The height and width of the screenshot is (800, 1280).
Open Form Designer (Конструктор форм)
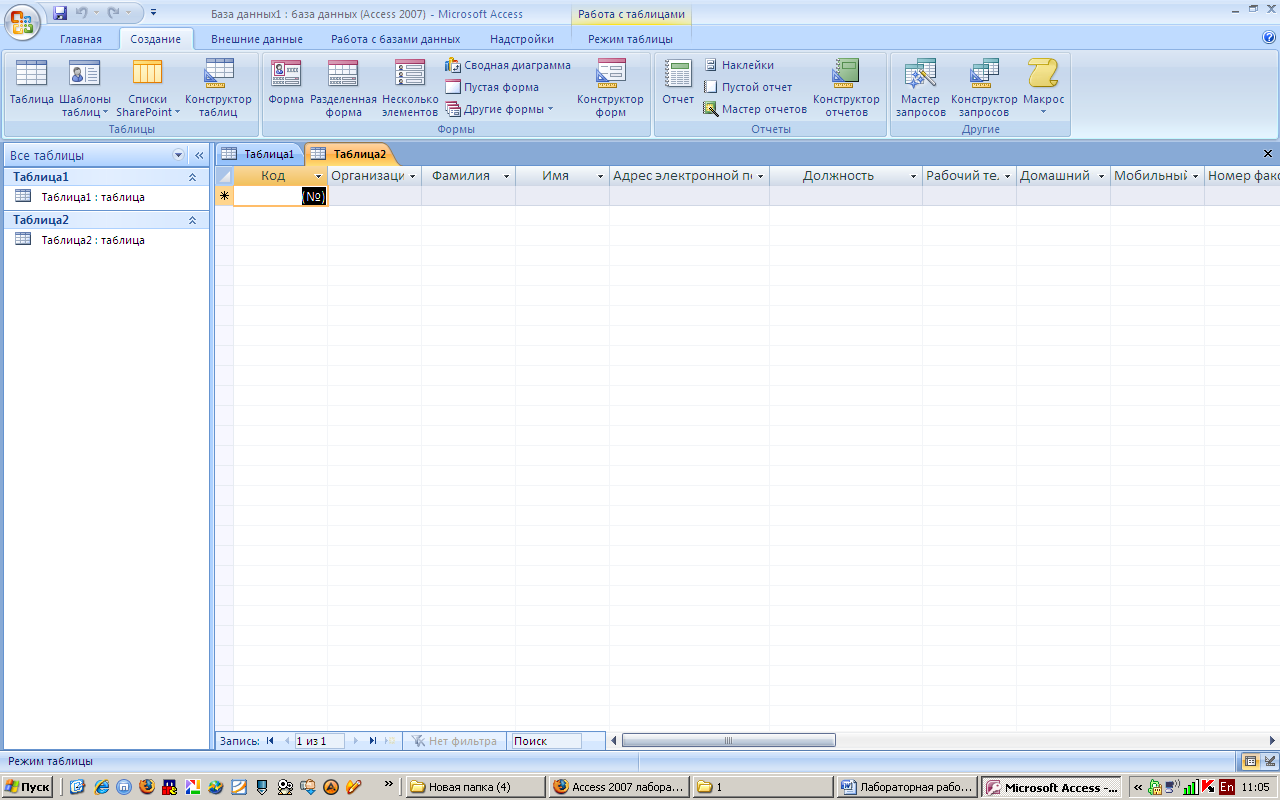[610, 88]
